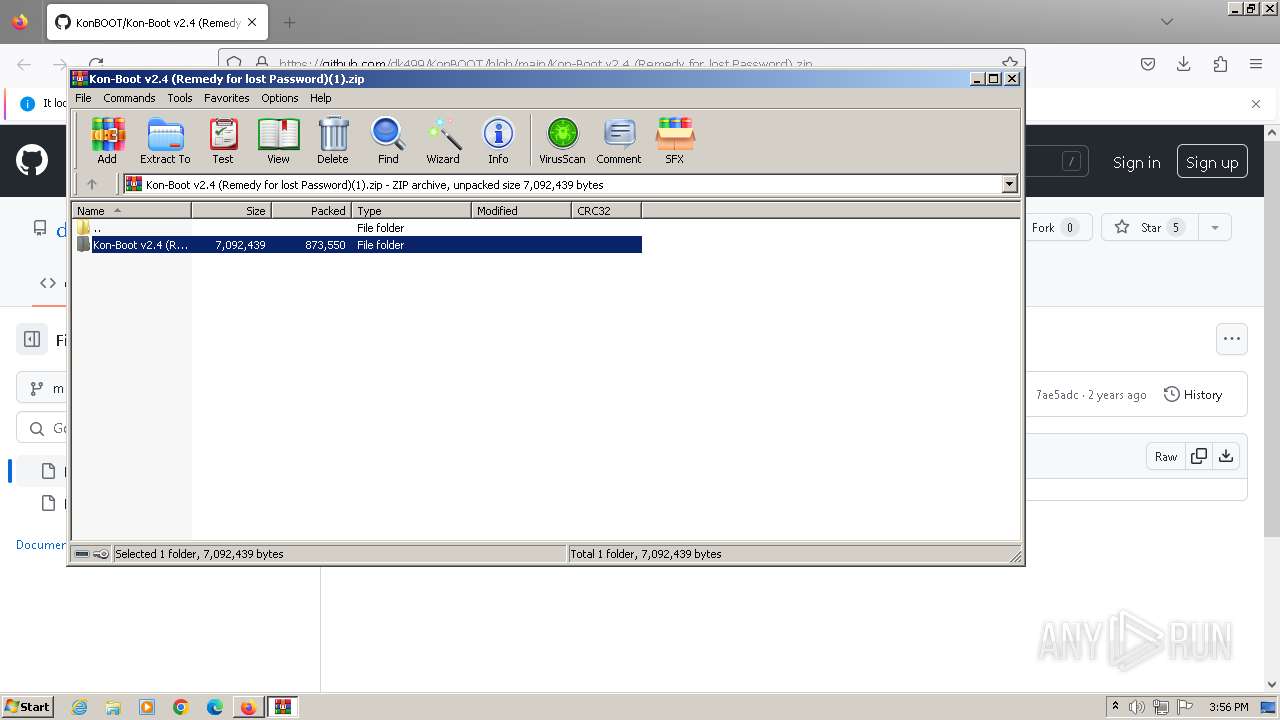Click the Add toolbar icon in WinRAR
Image resolution: width=1280 pixels, height=720 pixels.
pos(107,140)
